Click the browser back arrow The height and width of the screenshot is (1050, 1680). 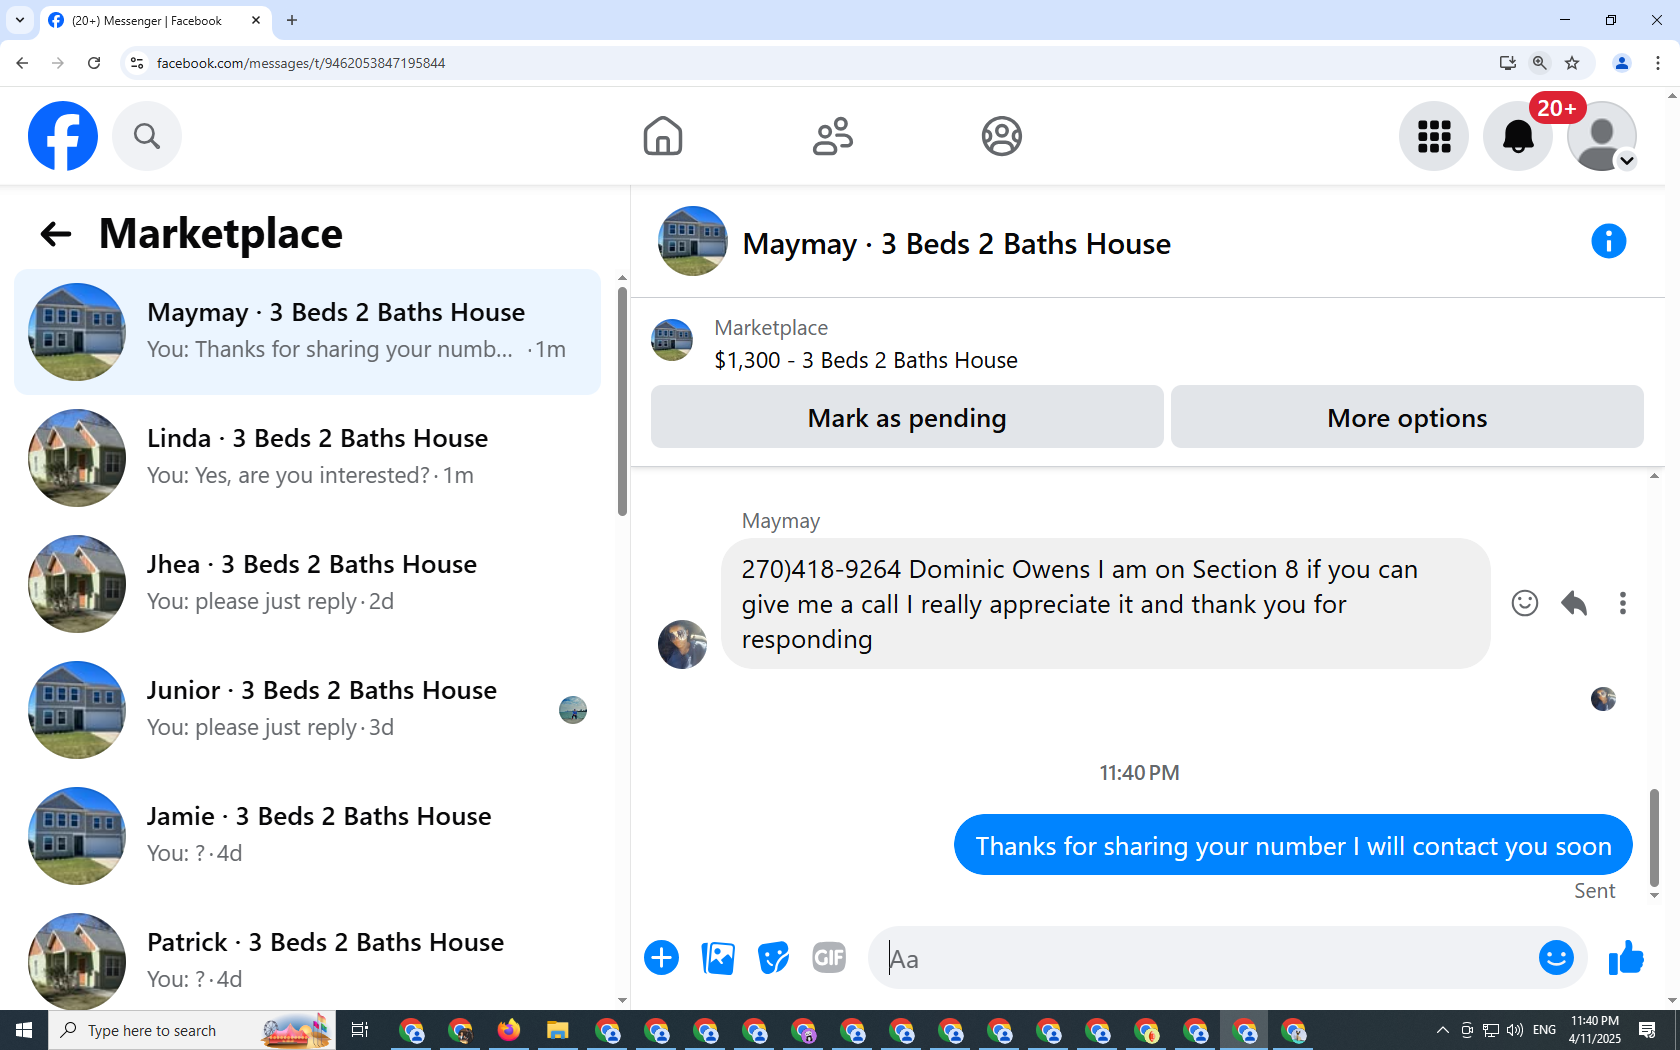coord(22,63)
